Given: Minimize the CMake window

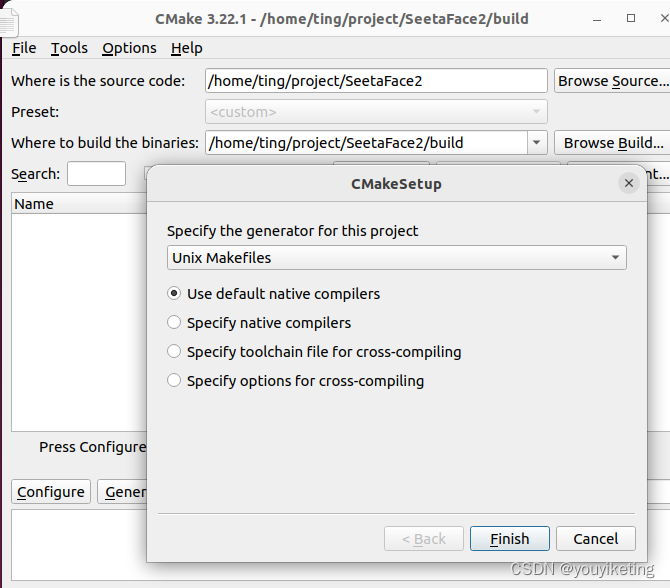Looking at the screenshot, I should [597, 19].
